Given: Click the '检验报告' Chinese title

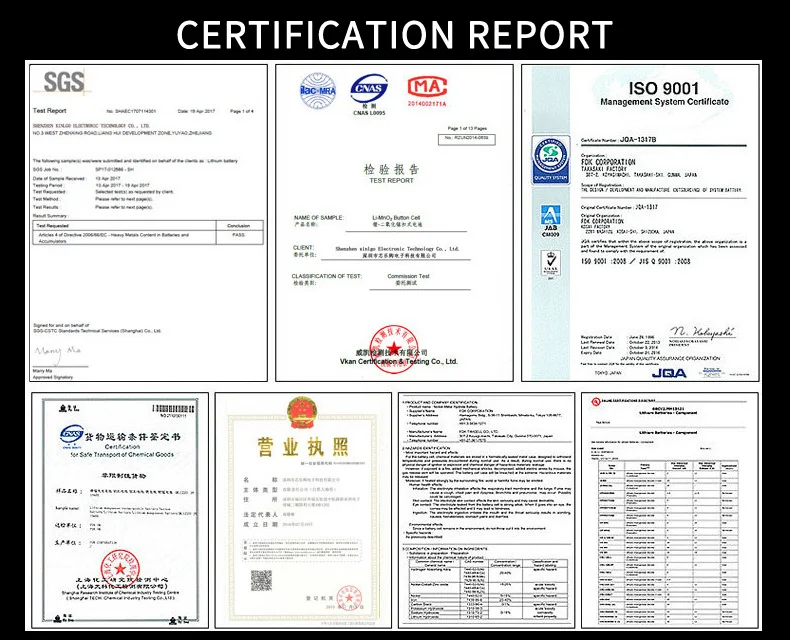Looking at the screenshot, I should coord(391,169).
